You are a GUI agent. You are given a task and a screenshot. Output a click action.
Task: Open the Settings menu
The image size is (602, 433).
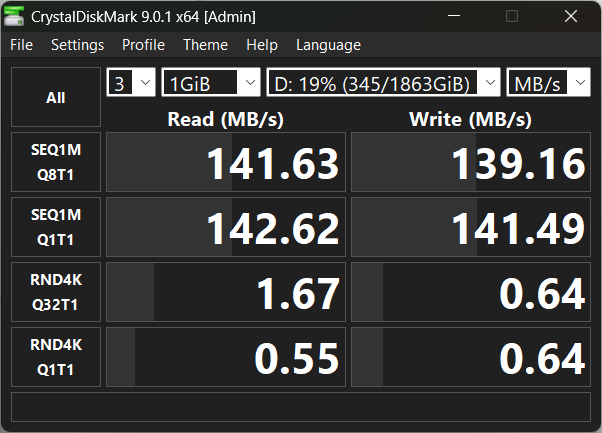[x=78, y=45]
